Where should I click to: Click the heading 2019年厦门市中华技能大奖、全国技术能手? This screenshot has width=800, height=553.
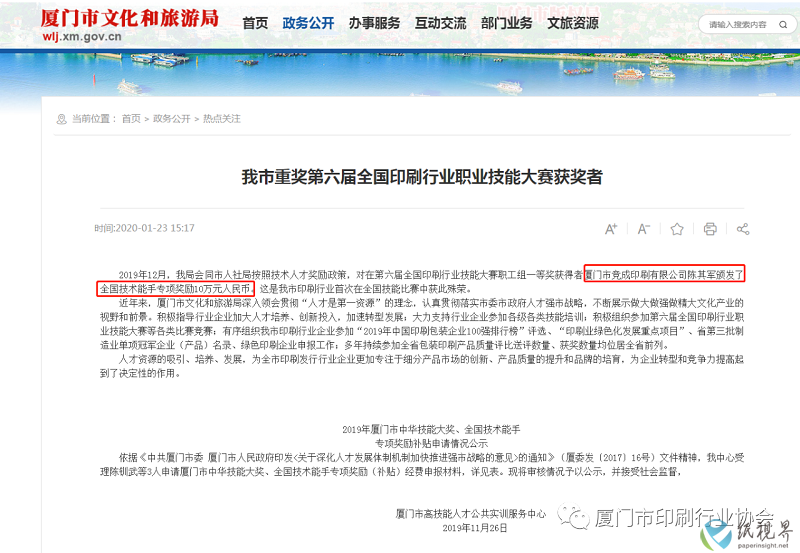pos(431,430)
